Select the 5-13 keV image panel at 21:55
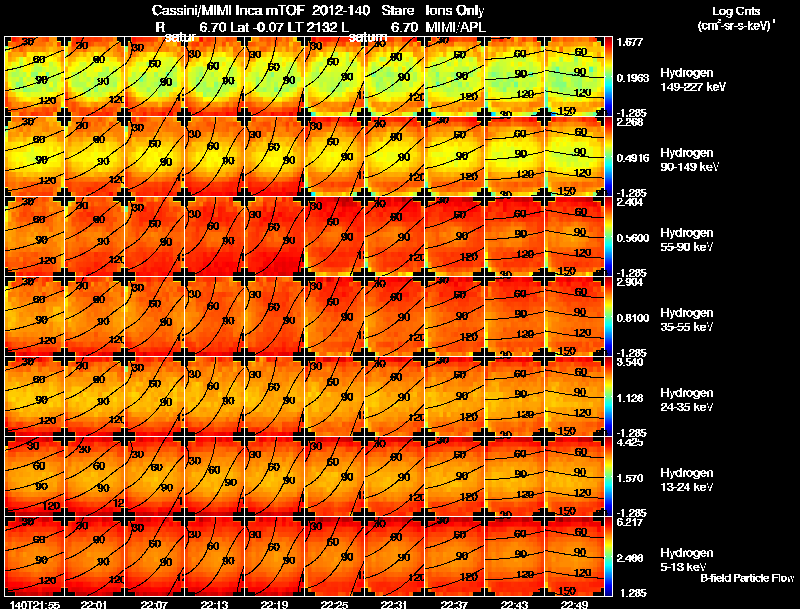This screenshot has width=800, height=609. (x=35, y=556)
